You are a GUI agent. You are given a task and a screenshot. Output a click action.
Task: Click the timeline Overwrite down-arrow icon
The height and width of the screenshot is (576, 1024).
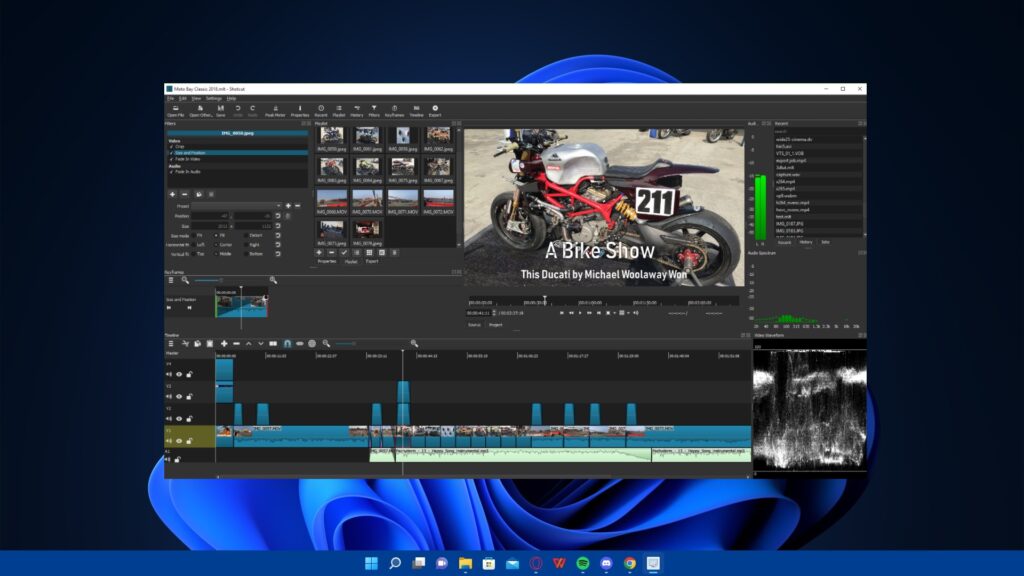click(261, 344)
